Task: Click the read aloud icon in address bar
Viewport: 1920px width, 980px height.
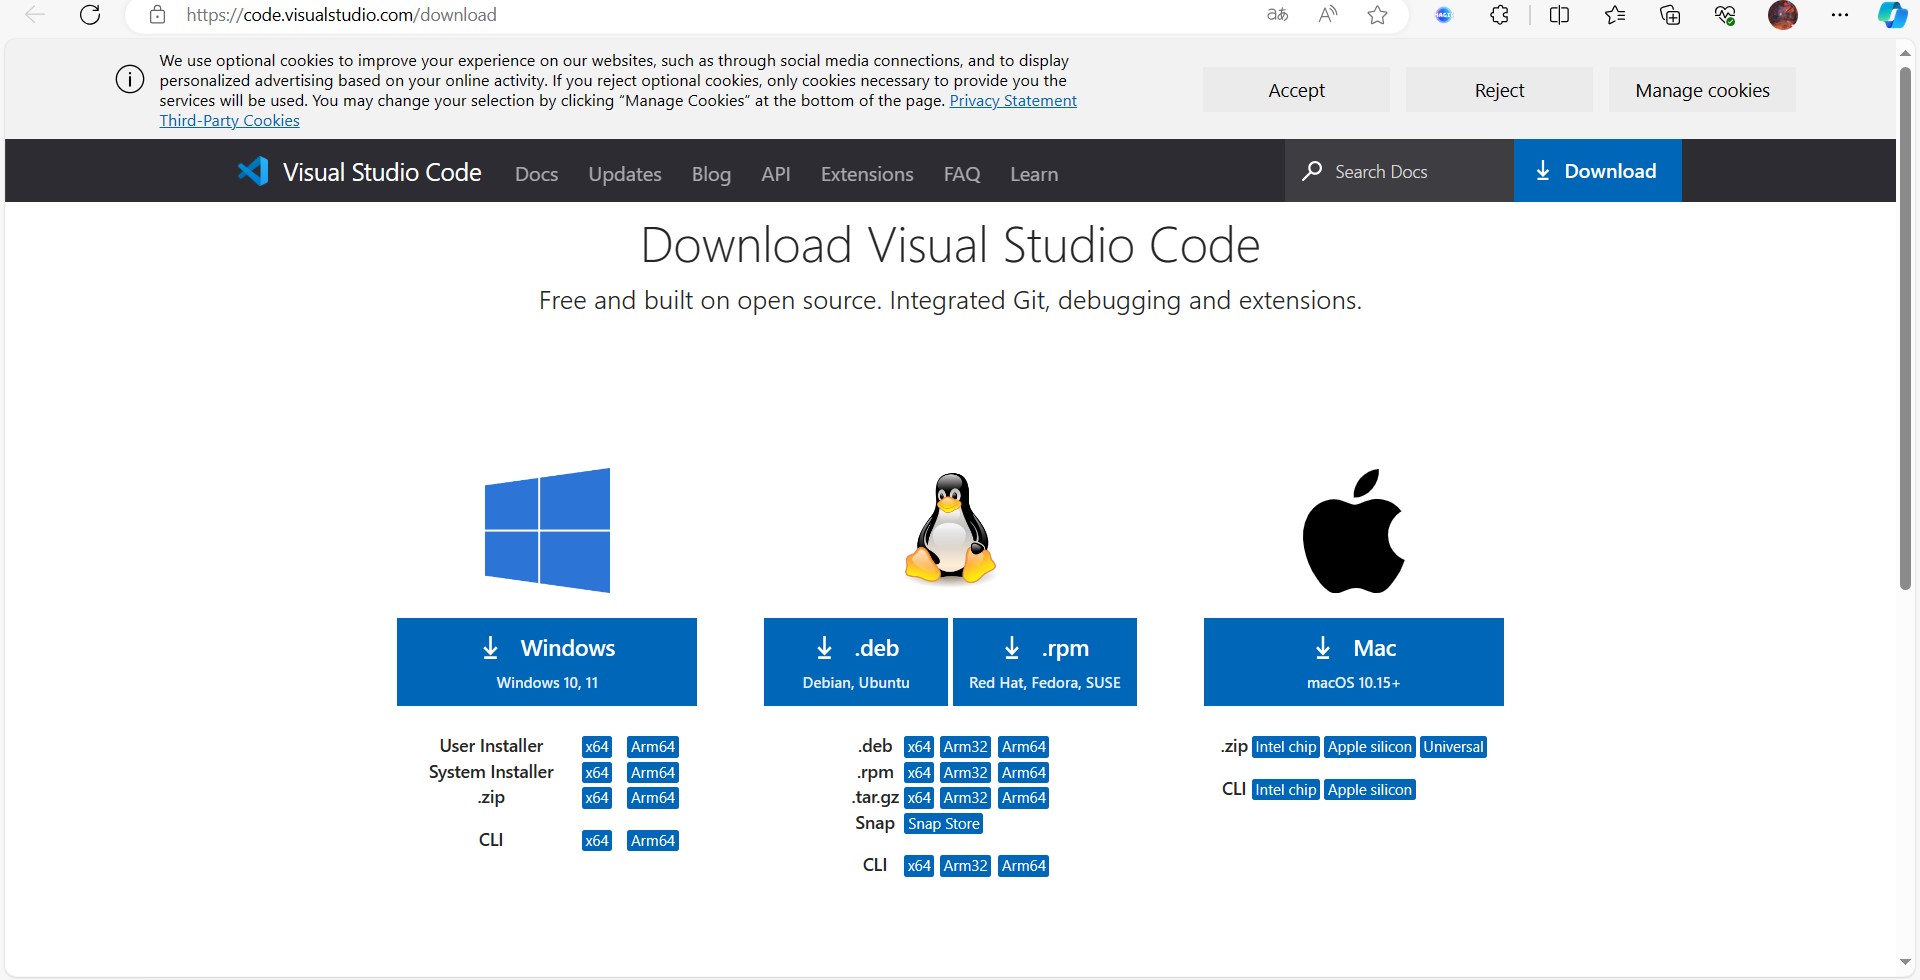Action: point(1328,15)
